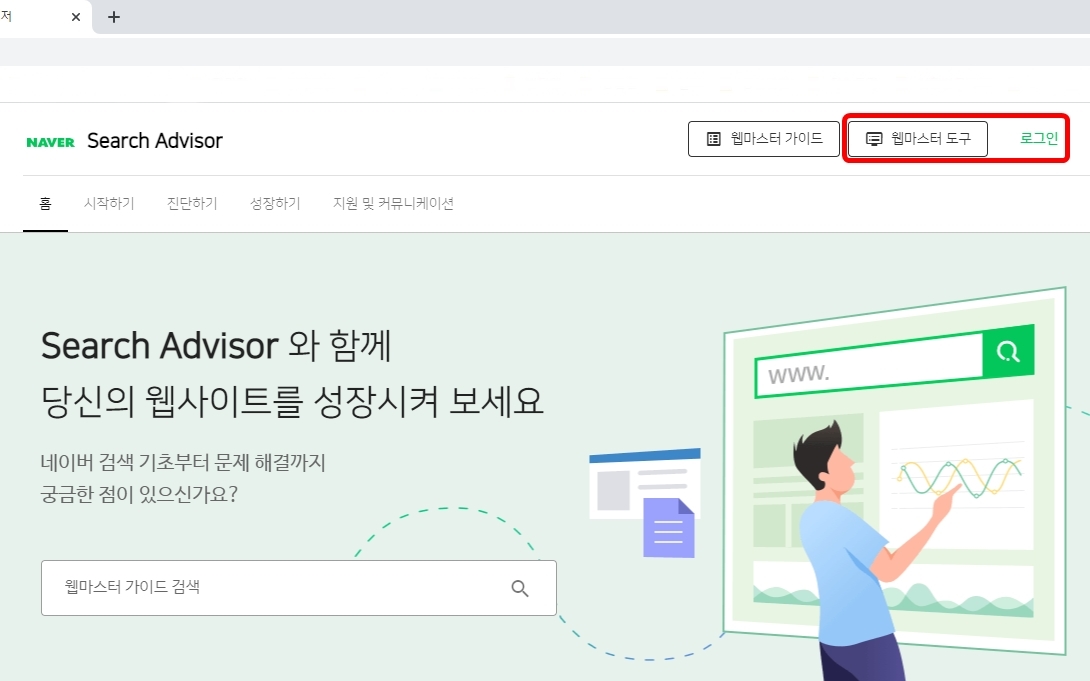The width and height of the screenshot is (1090, 681).
Task: Click the text 궁금한 점이 있으신가요?
Action: pyautogui.click(x=139, y=494)
